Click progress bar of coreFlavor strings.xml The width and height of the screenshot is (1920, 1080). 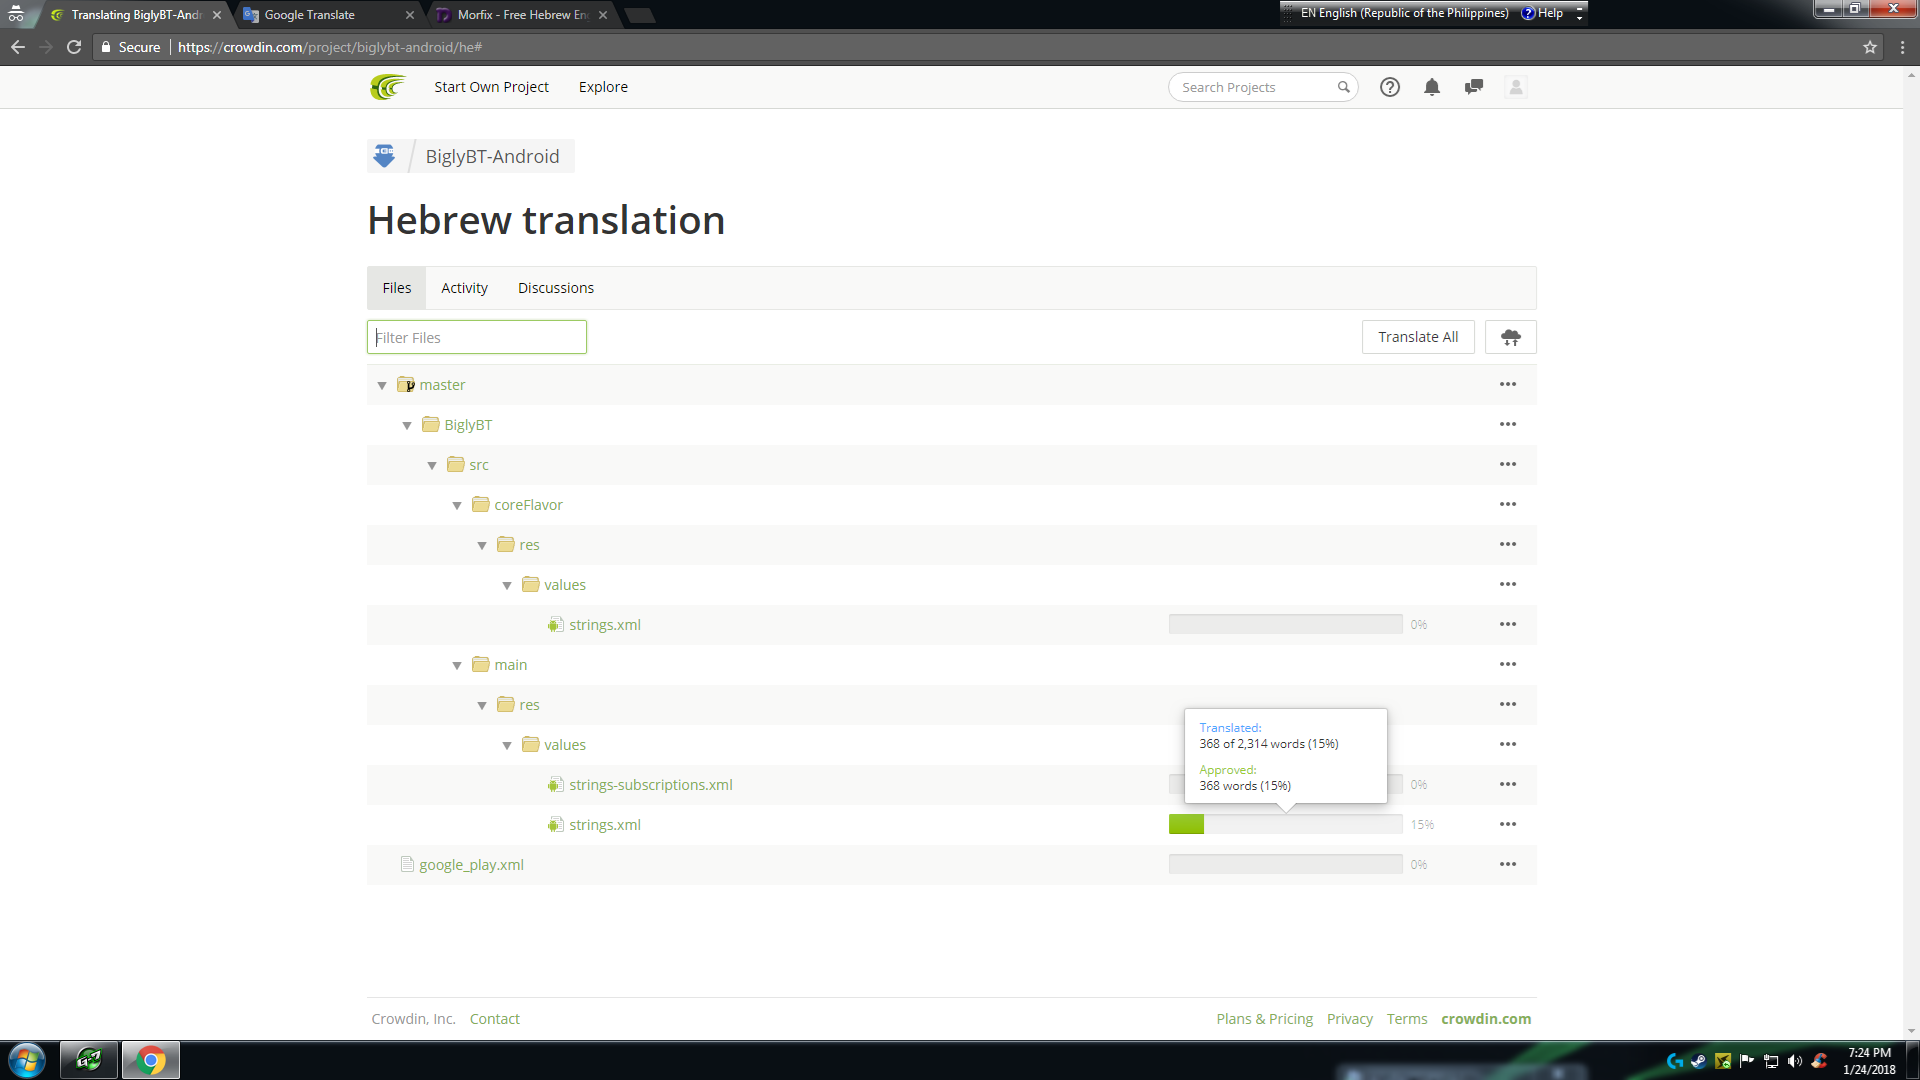(1285, 624)
